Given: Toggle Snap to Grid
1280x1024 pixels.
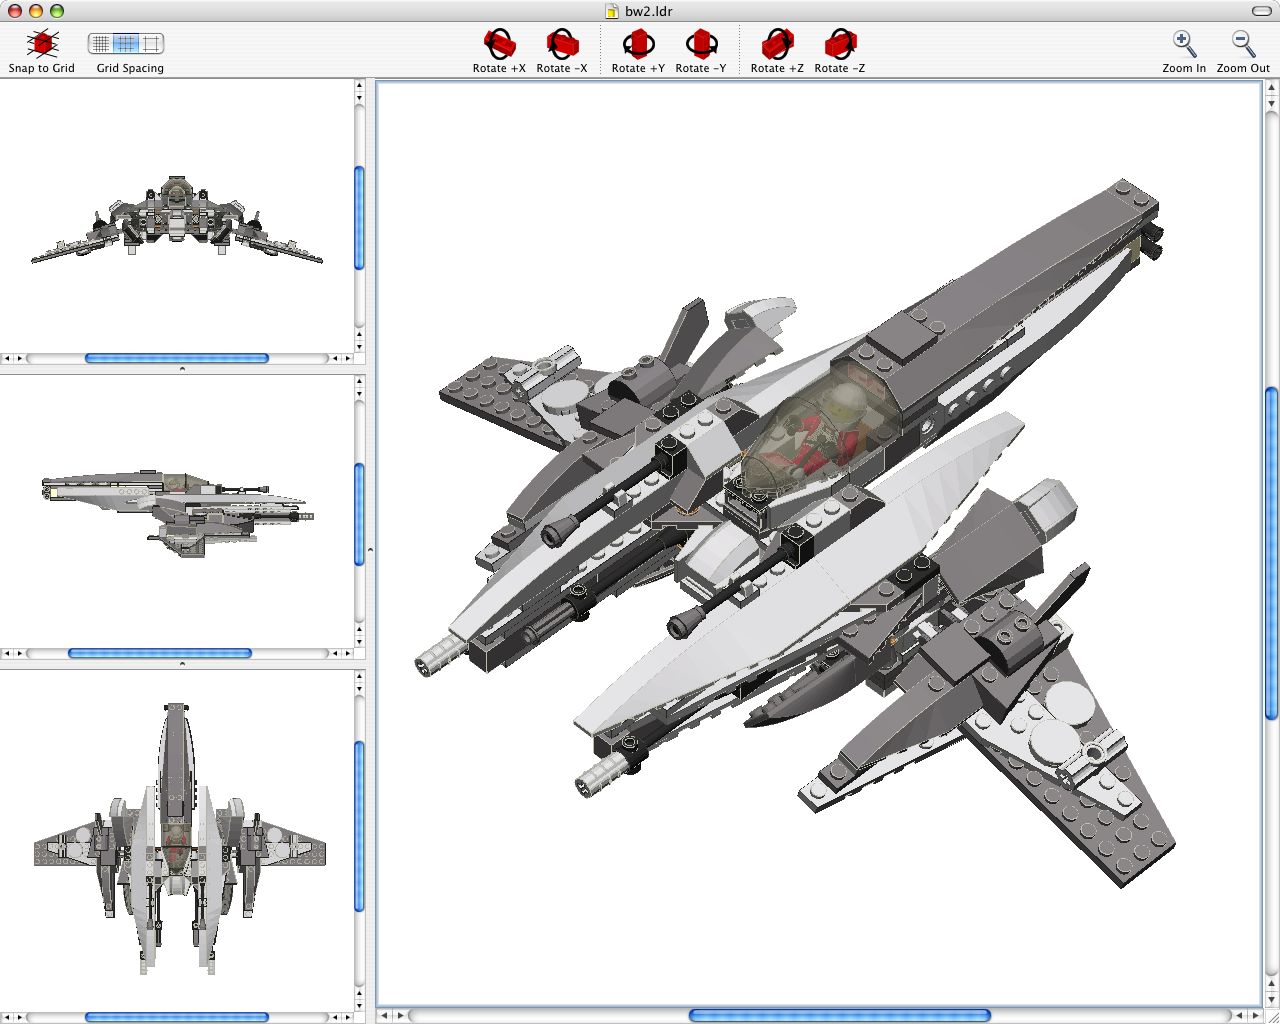Looking at the screenshot, I should [41, 44].
